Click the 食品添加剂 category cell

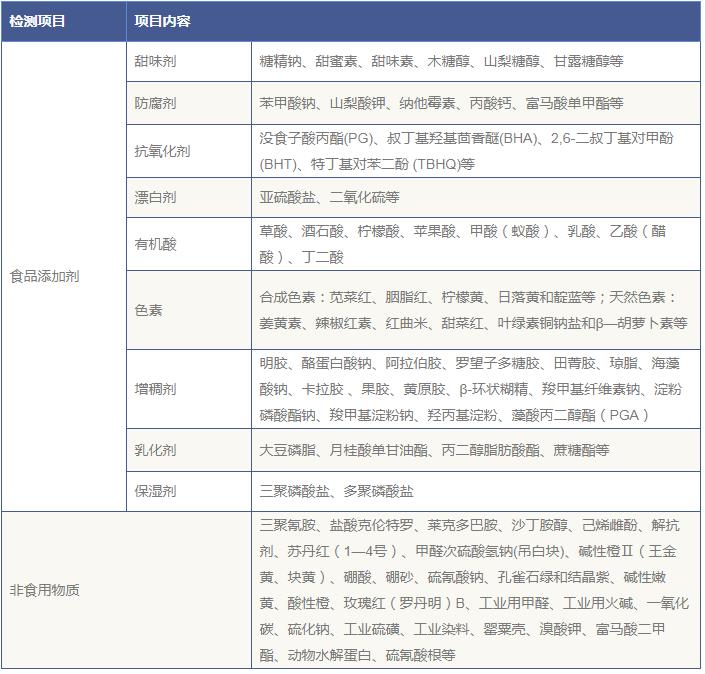pyautogui.click(x=44, y=276)
